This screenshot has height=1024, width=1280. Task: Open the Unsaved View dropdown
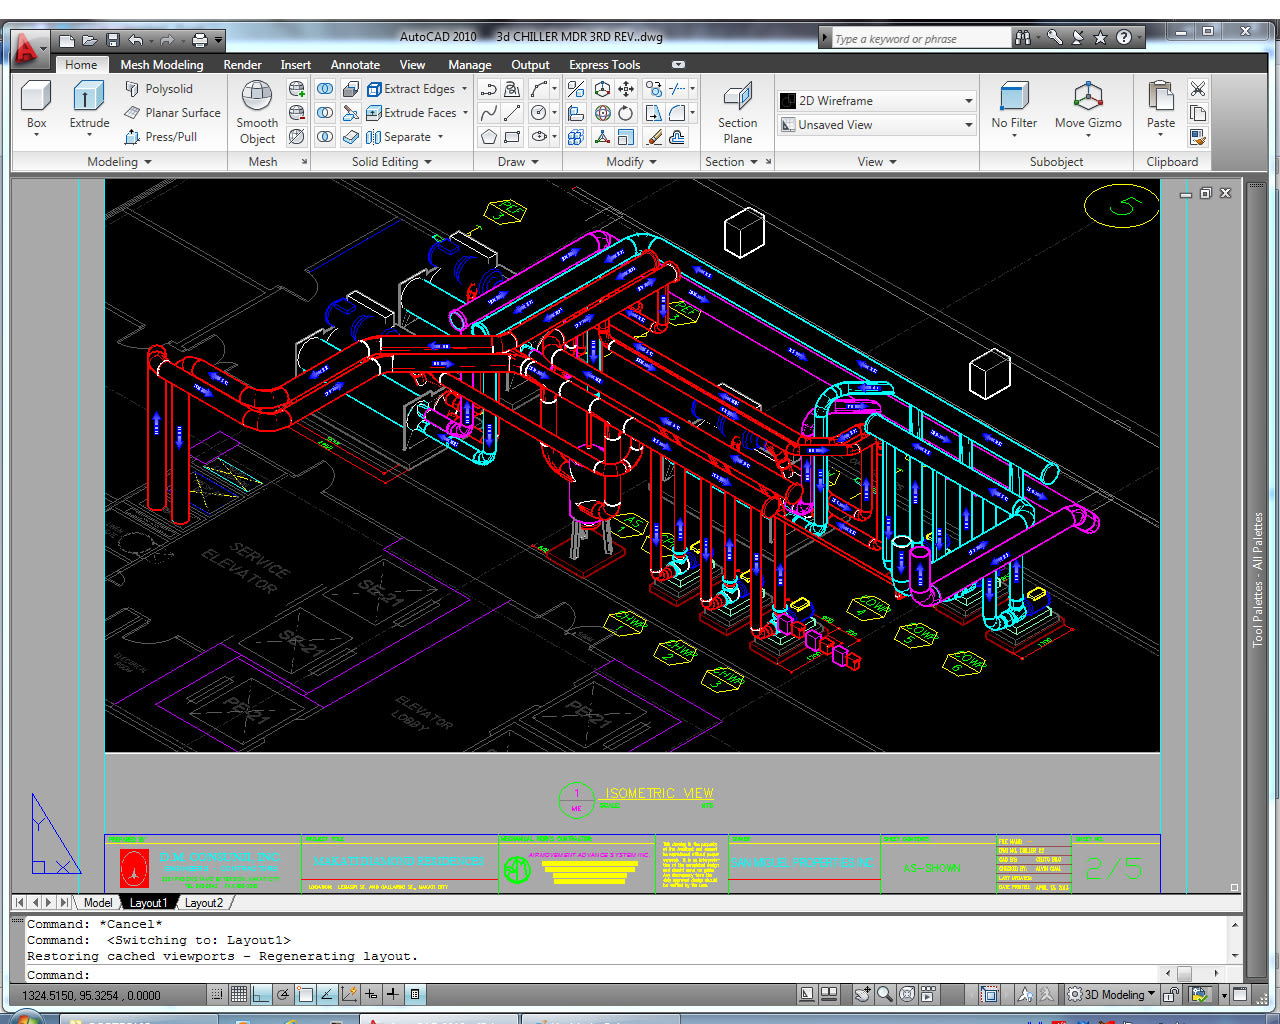pyautogui.click(x=876, y=125)
